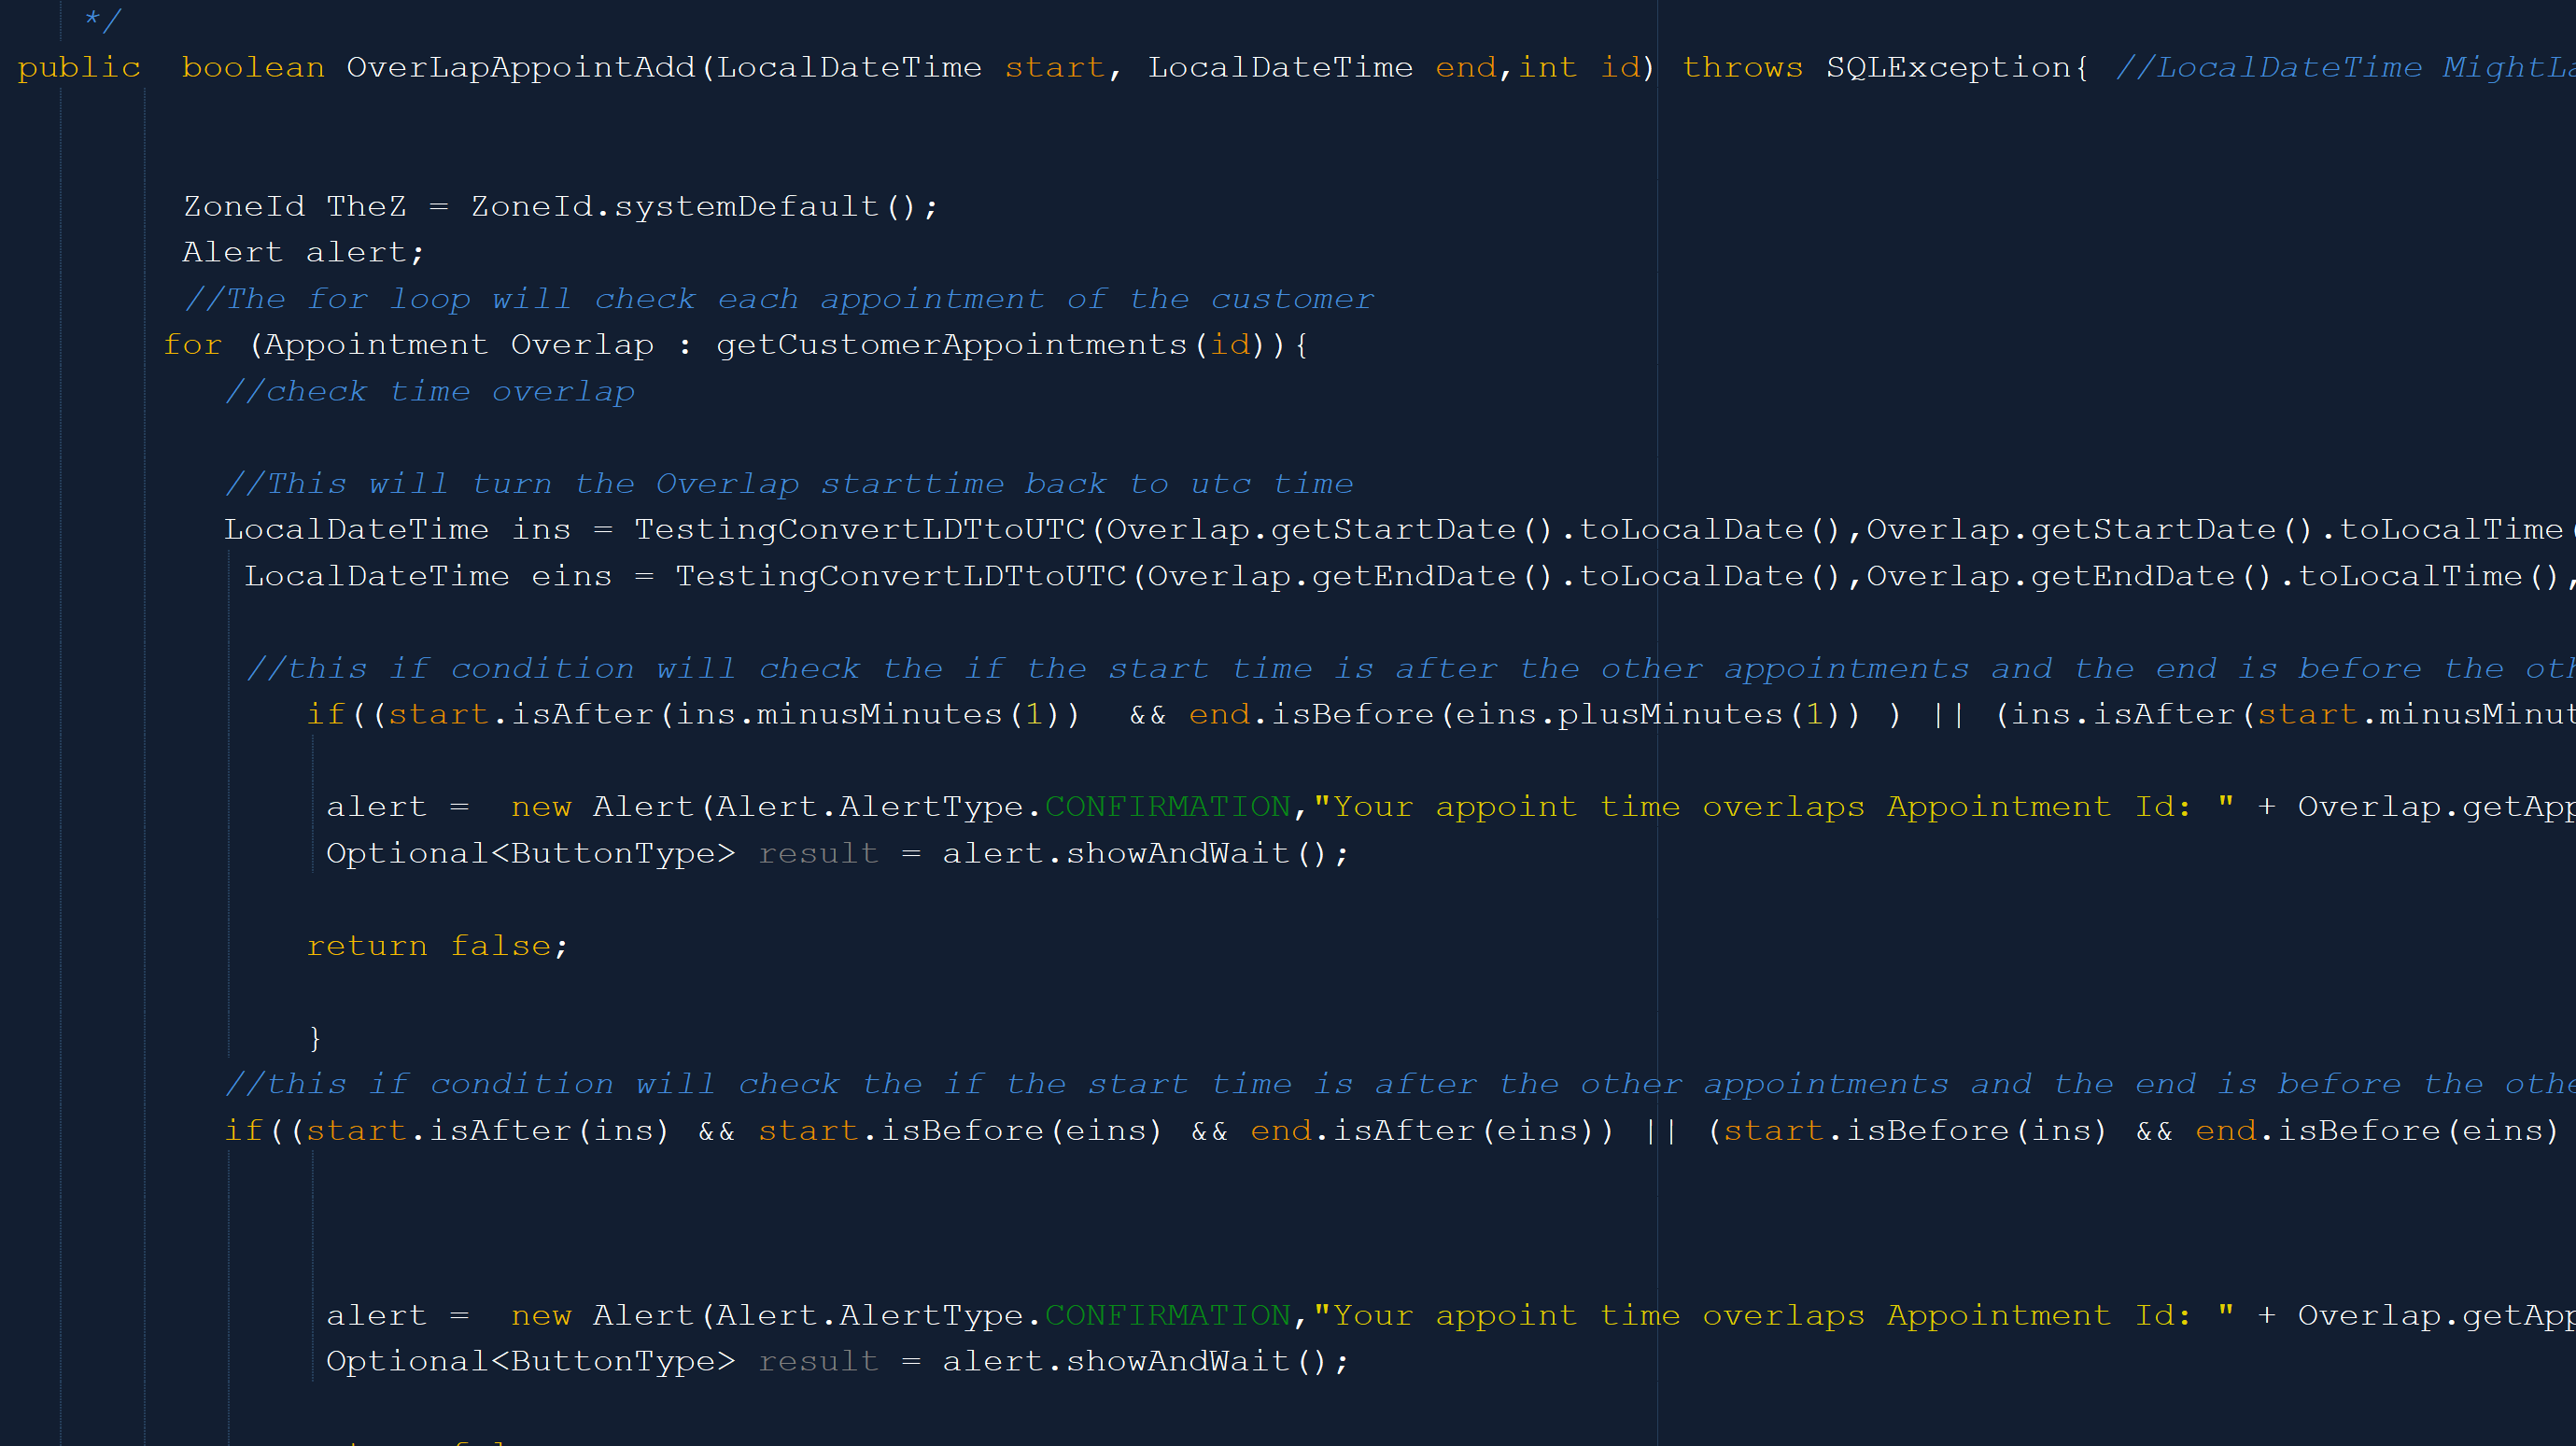The image size is (2576, 1446).
Task: Click the variable name TheZ
Action: pyautogui.click(x=366, y=206)
